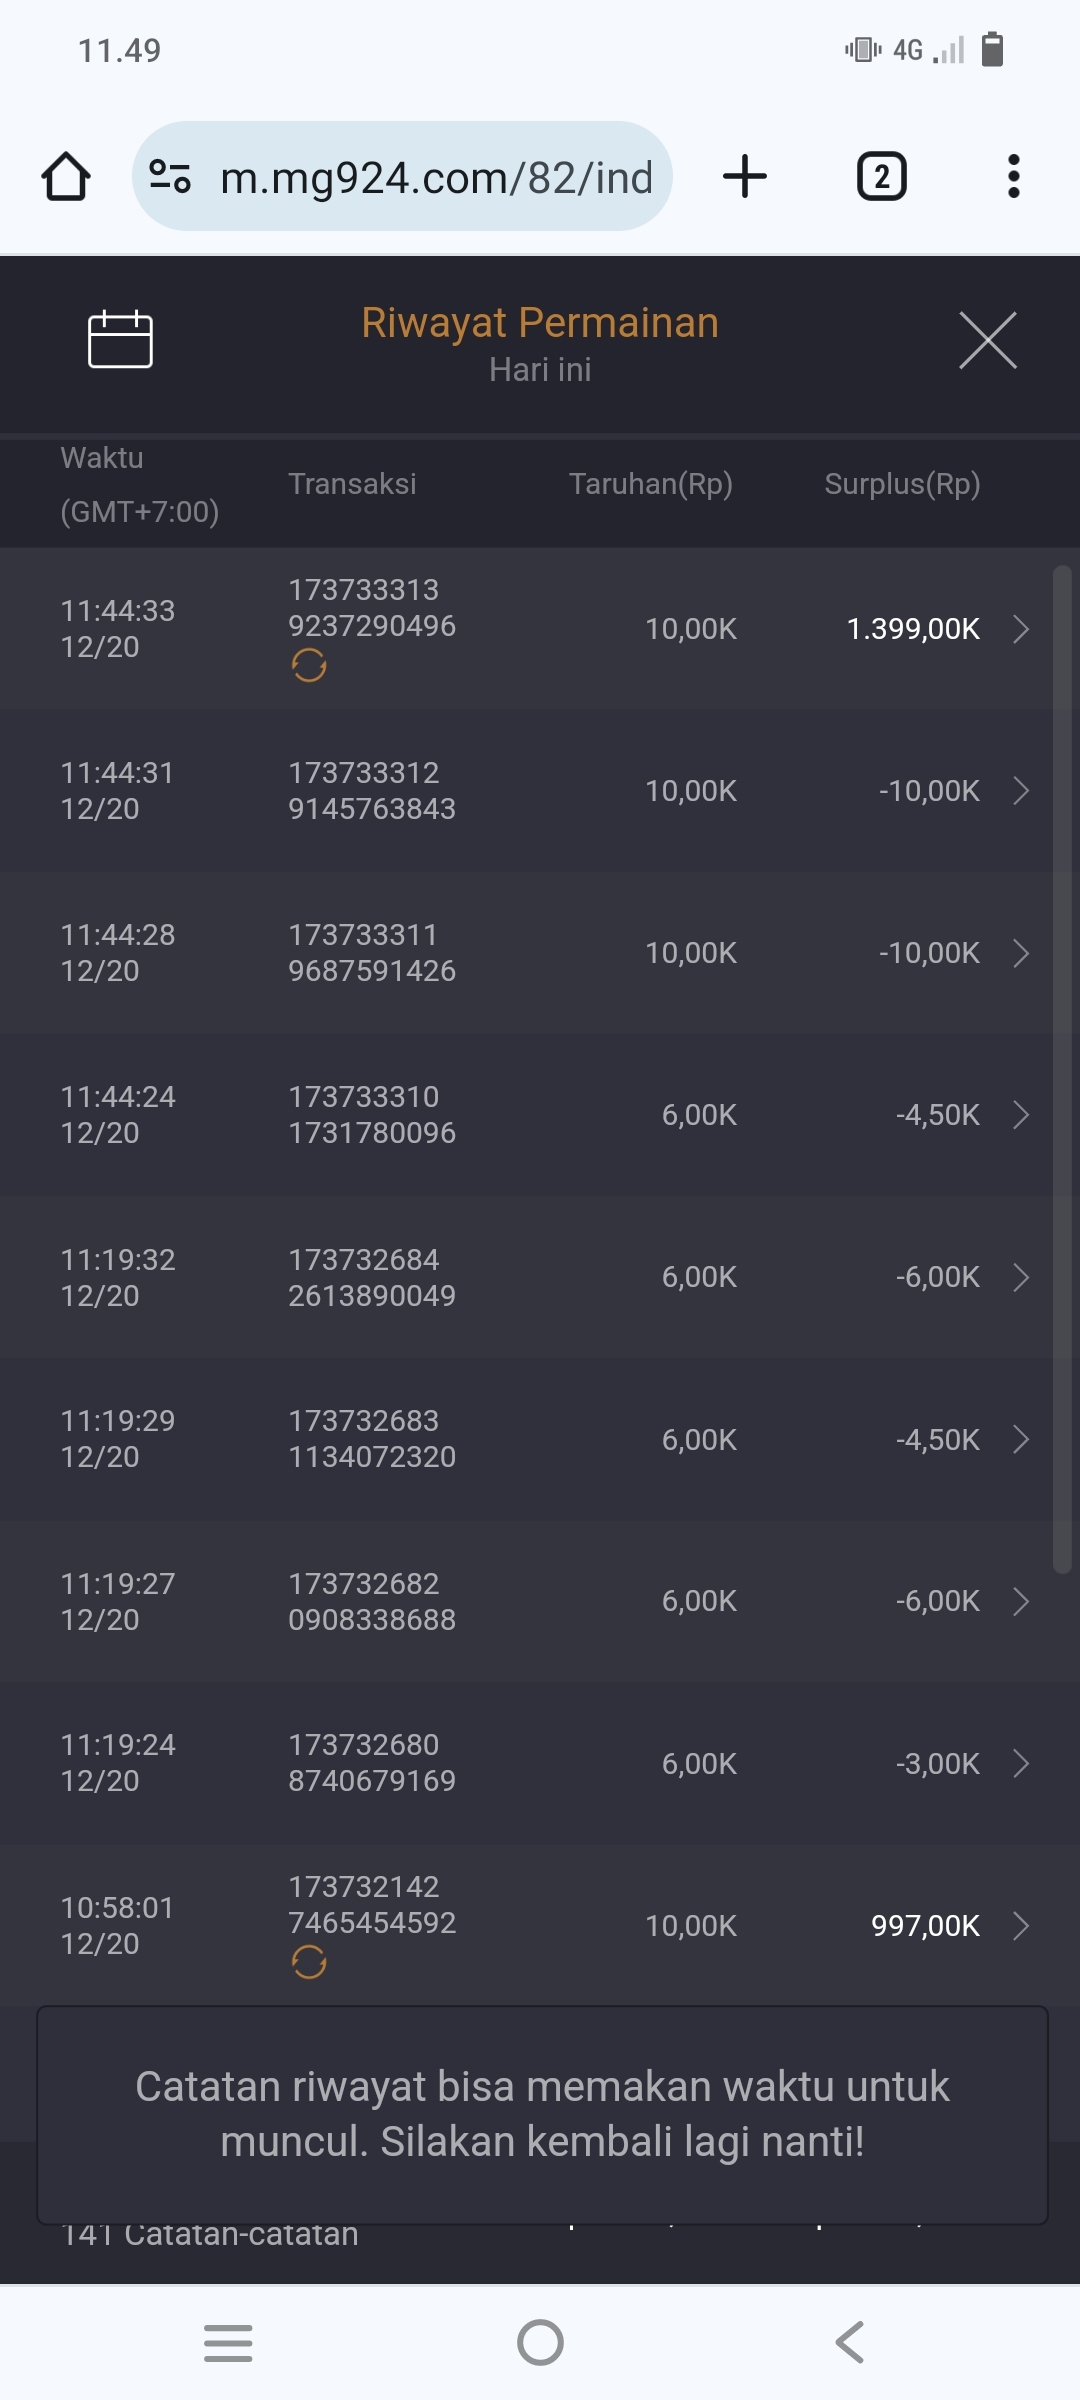This screenshot has width=1080, height=2400.
Task: Open the 11:44:24 row chevron
Action: 1020,1115
